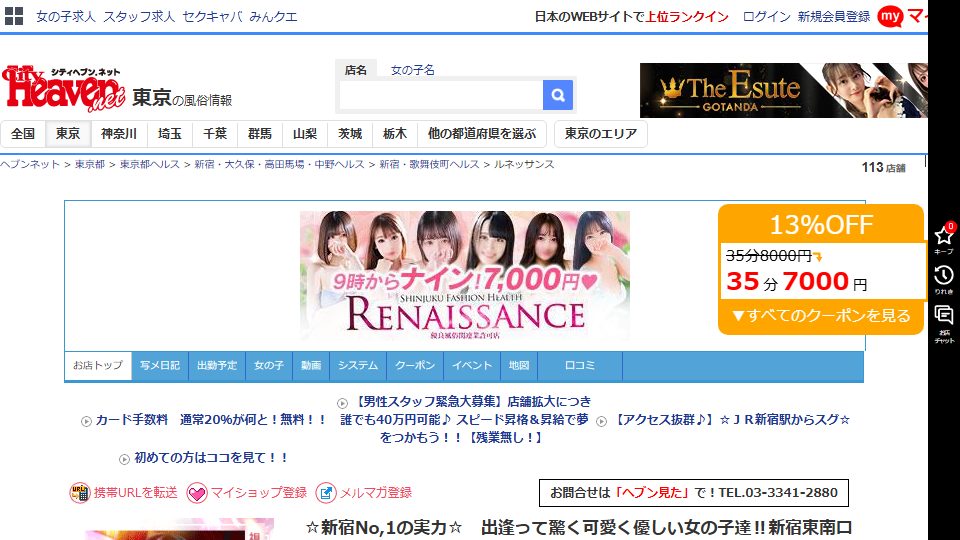Click the Renaissance shop banner image
The width and height of the screenshot is (960, 540).
pyautogui.click(x=465, y=276)
